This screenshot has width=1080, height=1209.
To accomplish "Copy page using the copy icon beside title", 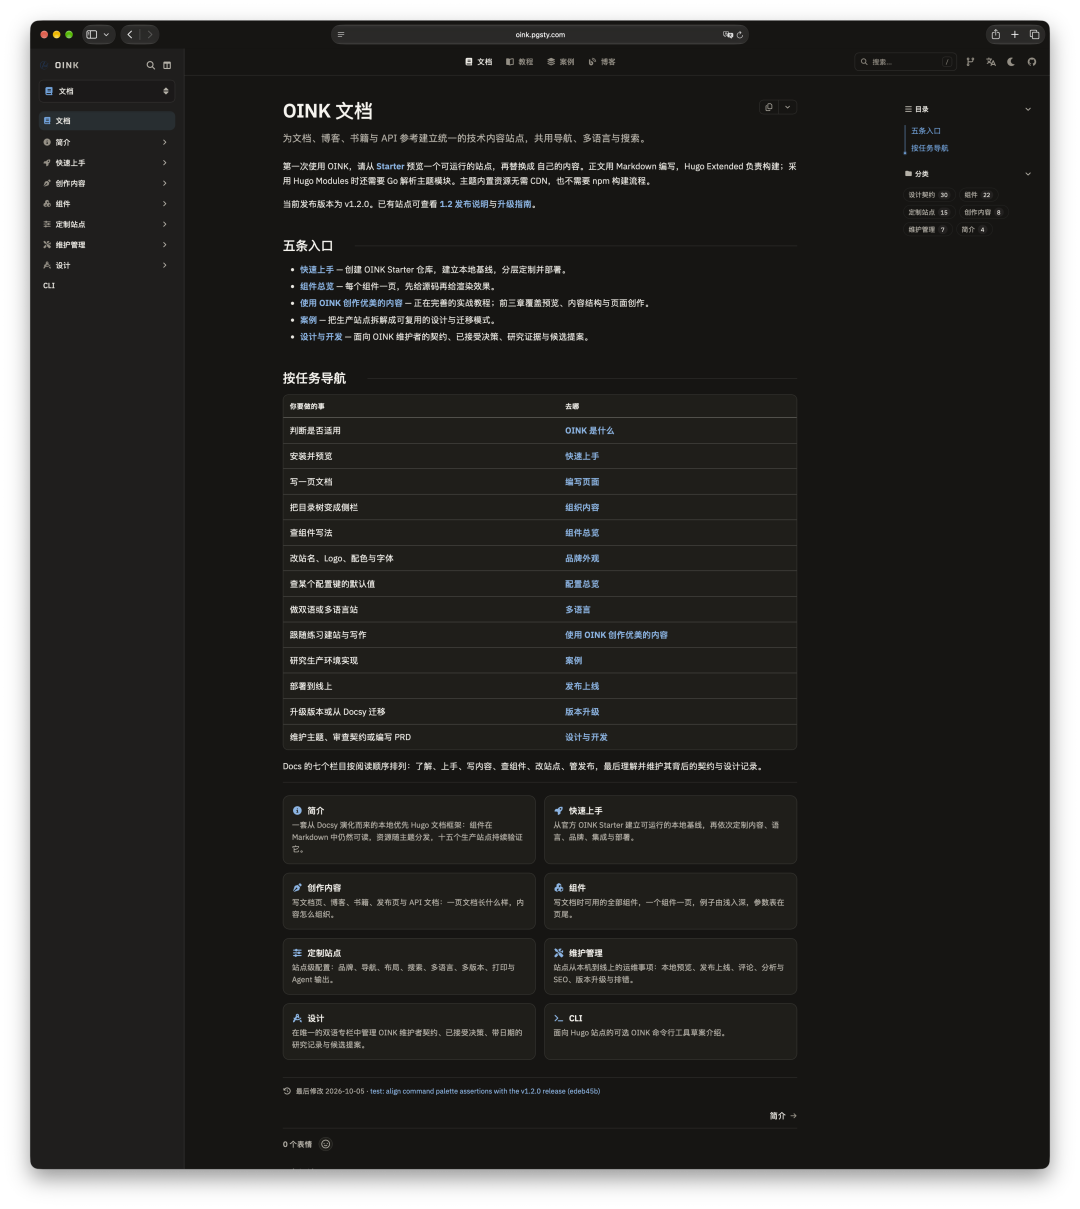I will (769, 107).
